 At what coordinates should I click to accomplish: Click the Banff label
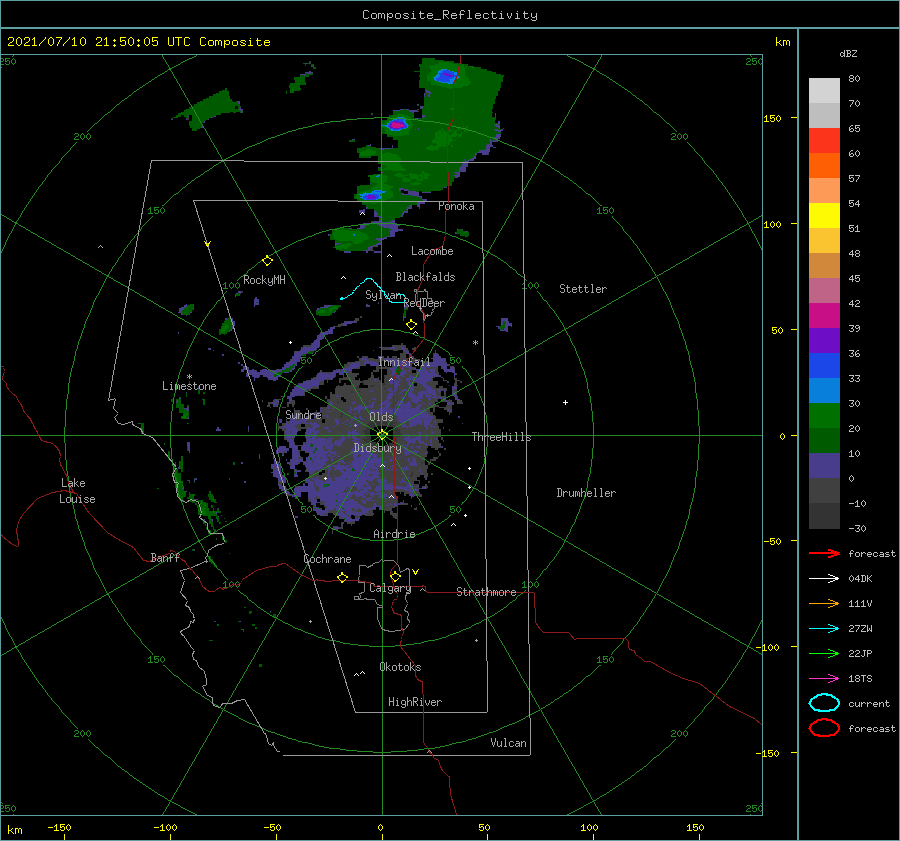pos(165,557)
